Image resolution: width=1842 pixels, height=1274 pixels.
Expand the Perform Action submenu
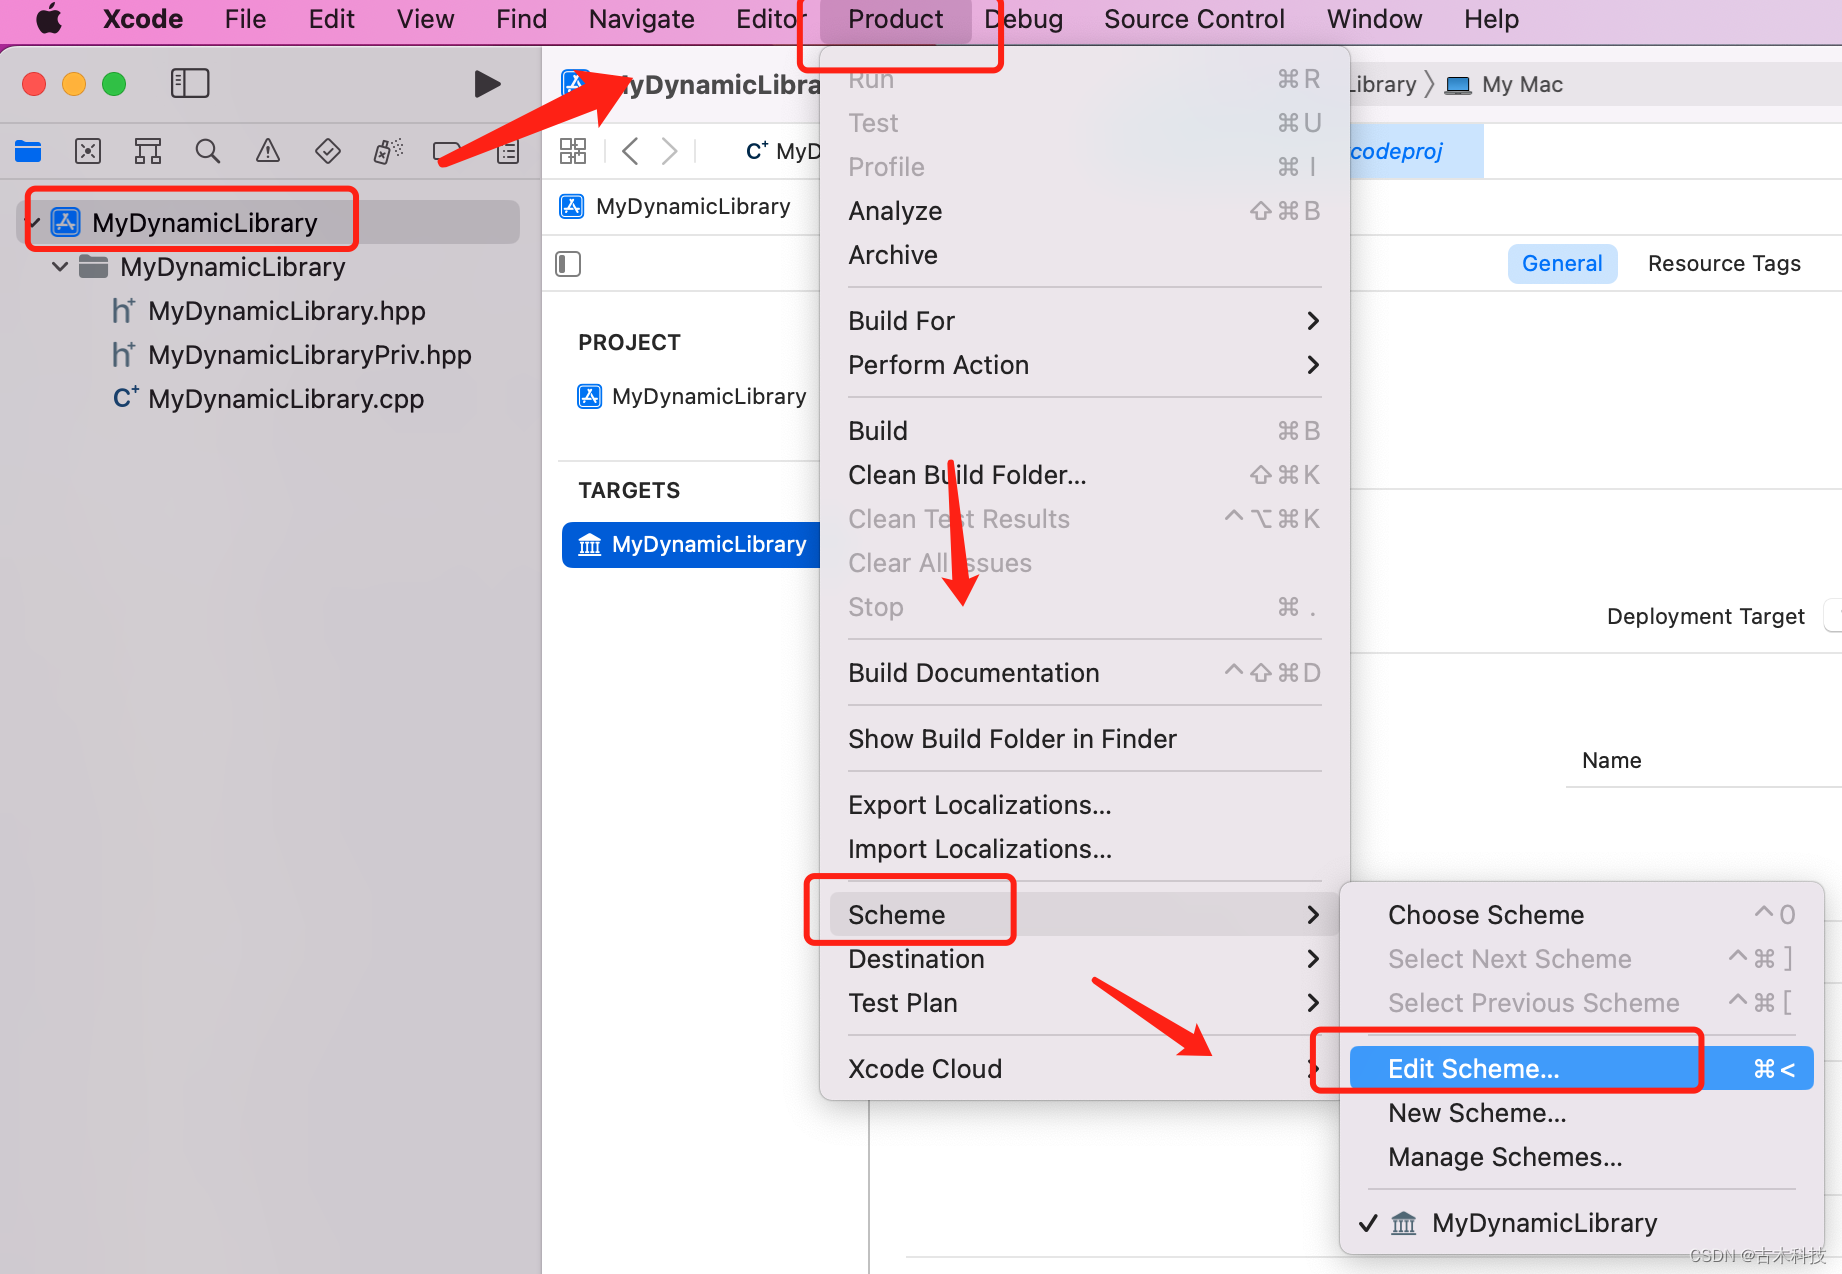pos(1085,365)
